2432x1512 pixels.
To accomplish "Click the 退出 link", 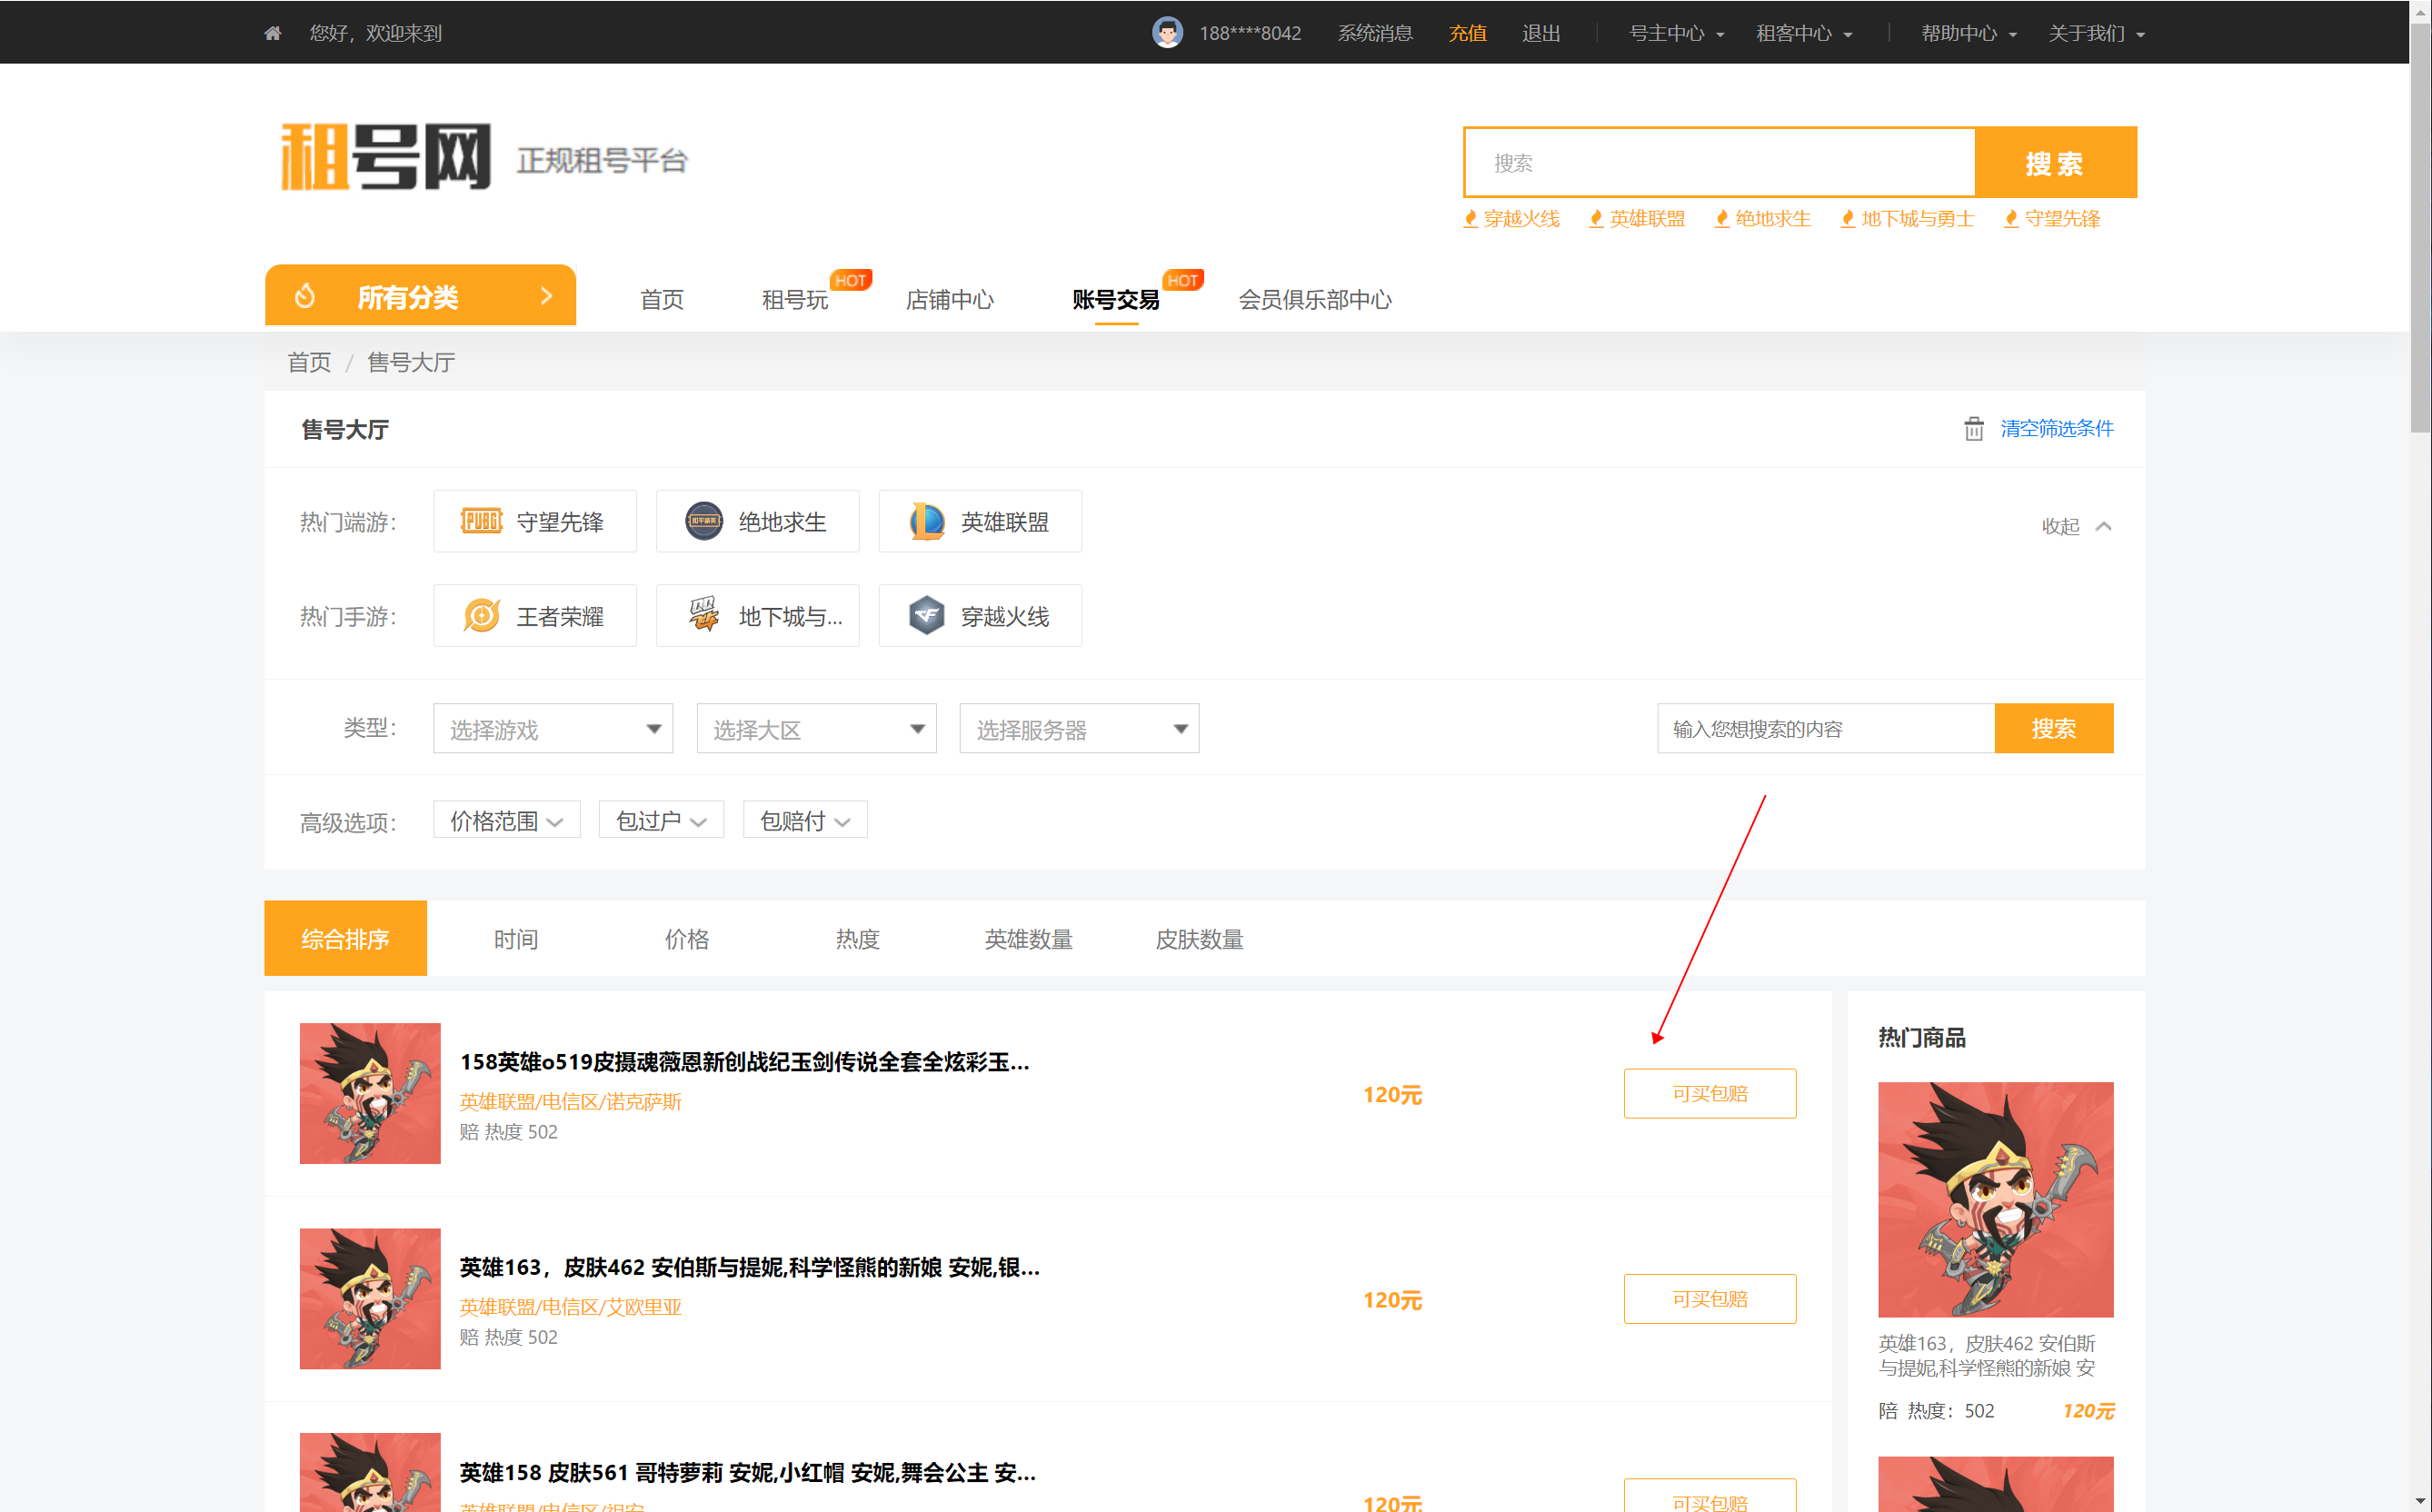I will (1540, 33).
